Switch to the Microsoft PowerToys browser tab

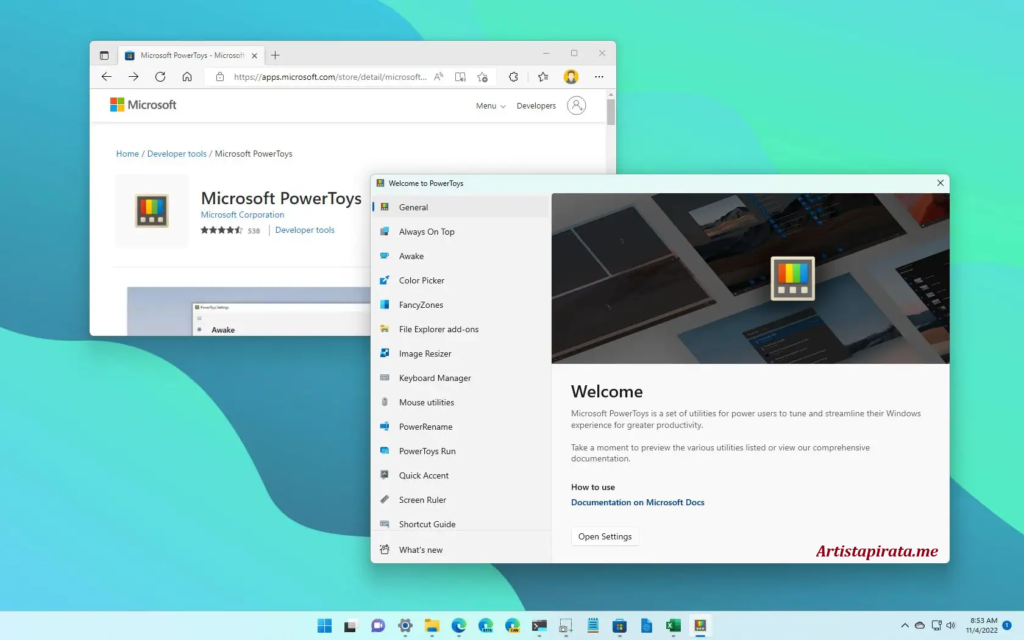(185, 55)
